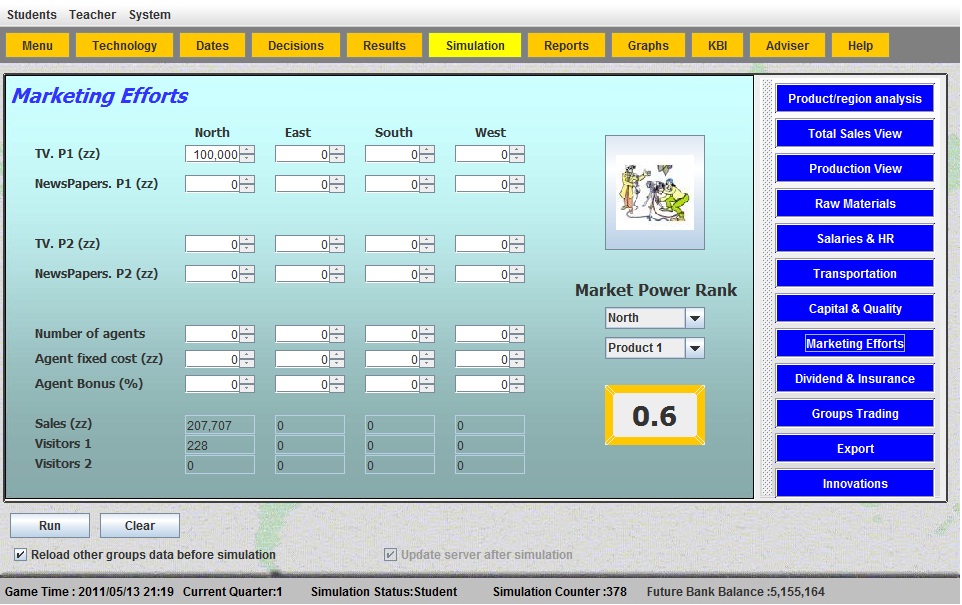This screenshot has height=605, width=962.
Task: Go to the Graphs tab
Action: 648,45
